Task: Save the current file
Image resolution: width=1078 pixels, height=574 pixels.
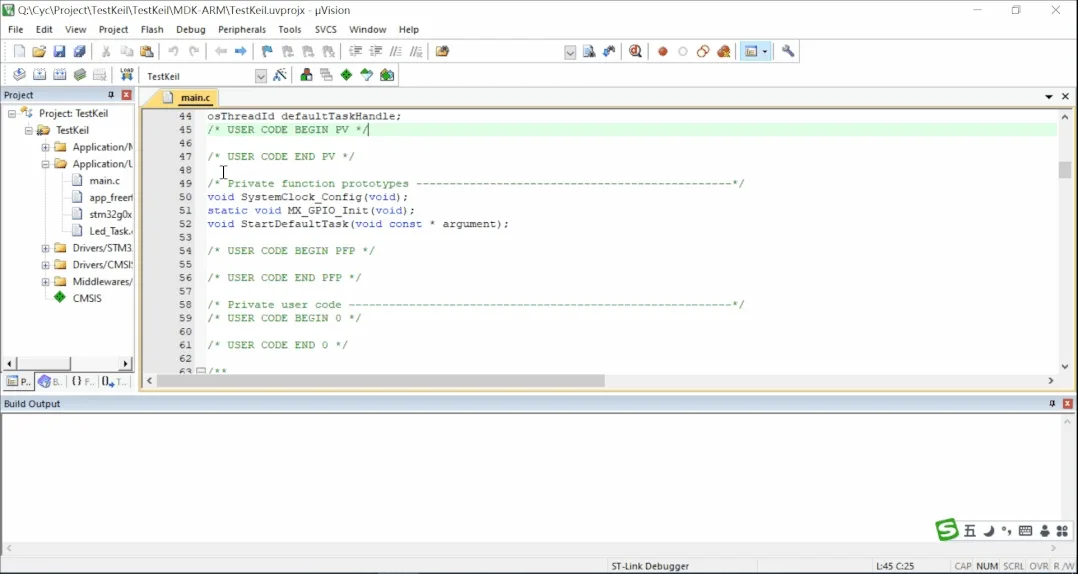Action: tap(59, 52)
